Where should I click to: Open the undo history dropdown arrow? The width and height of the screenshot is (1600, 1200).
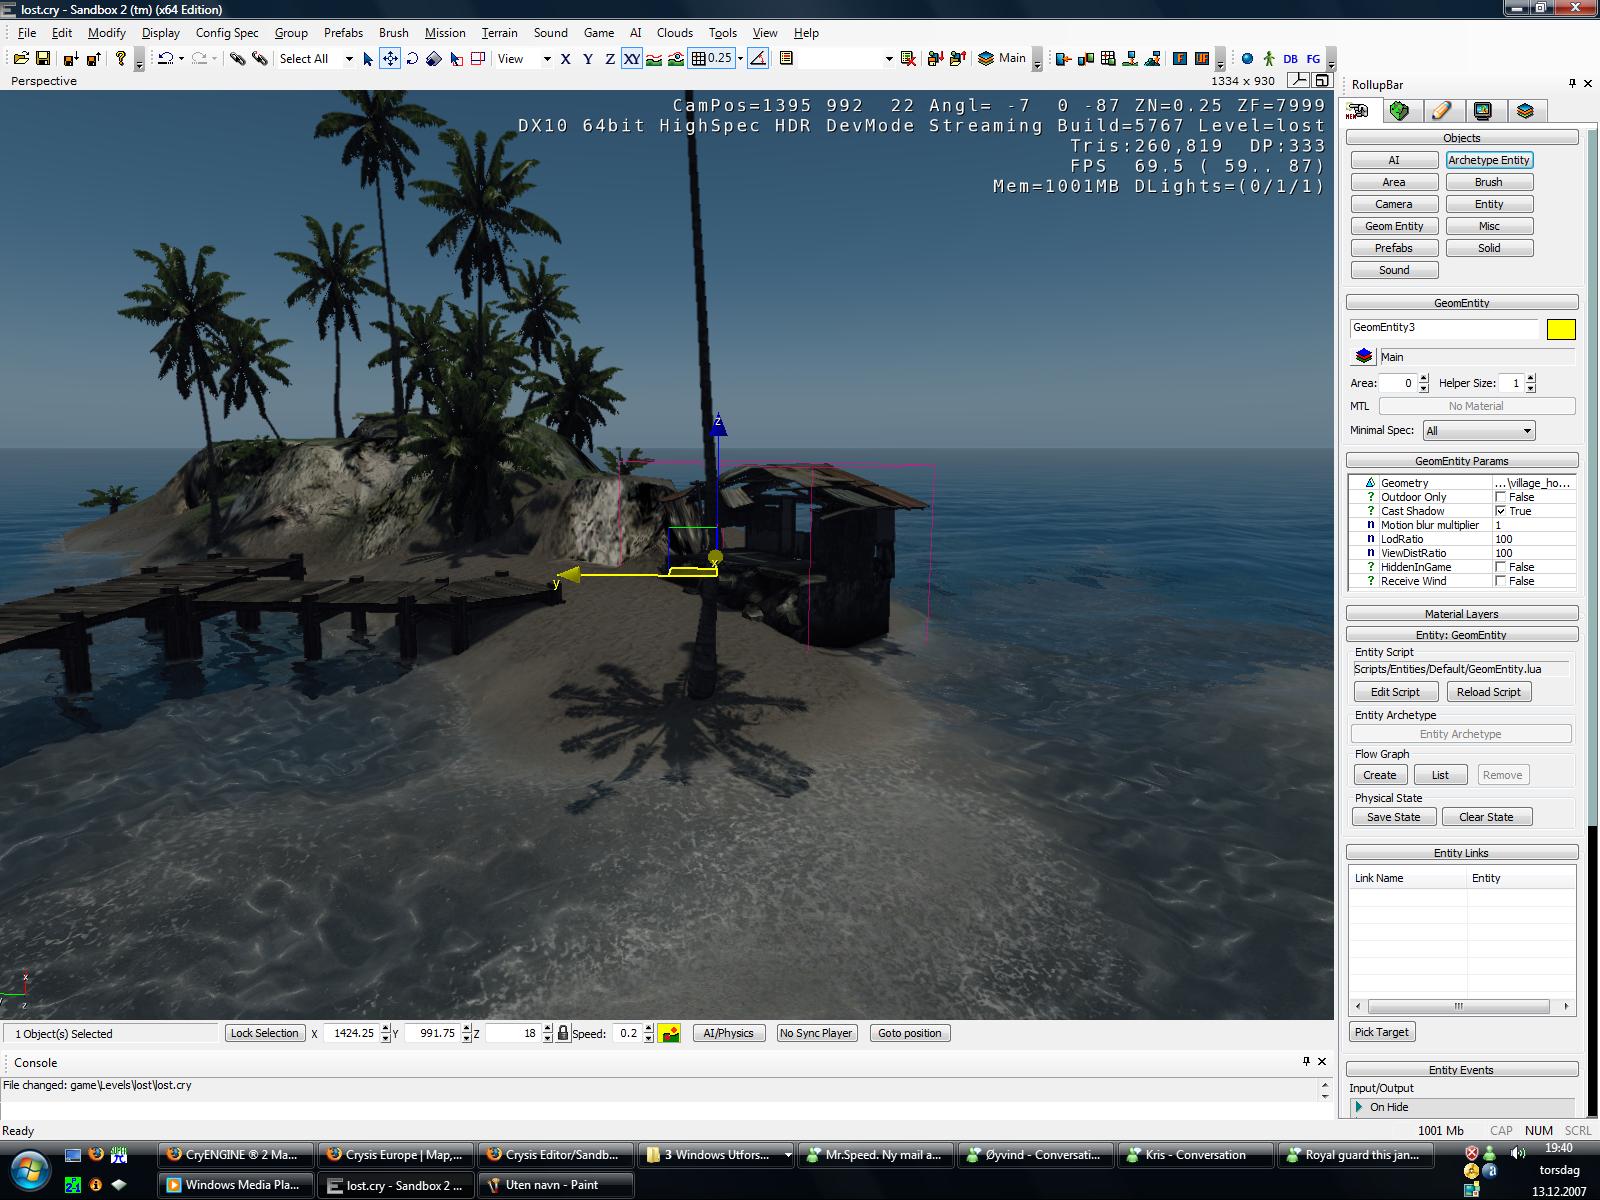click(x=181, y=59)
